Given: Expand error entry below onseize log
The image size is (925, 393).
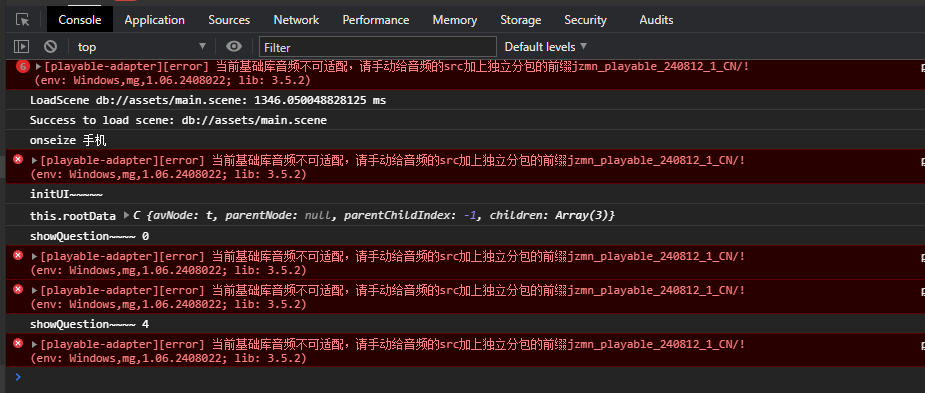Looking at the screenshot, I should click(x=34, y=160).
